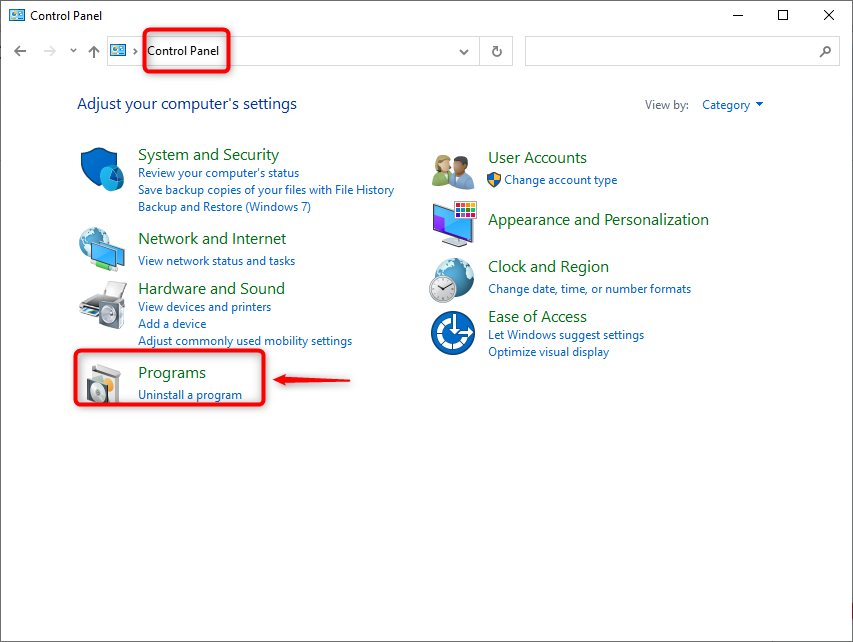Click the Ease of Access icon

[454, 333]
